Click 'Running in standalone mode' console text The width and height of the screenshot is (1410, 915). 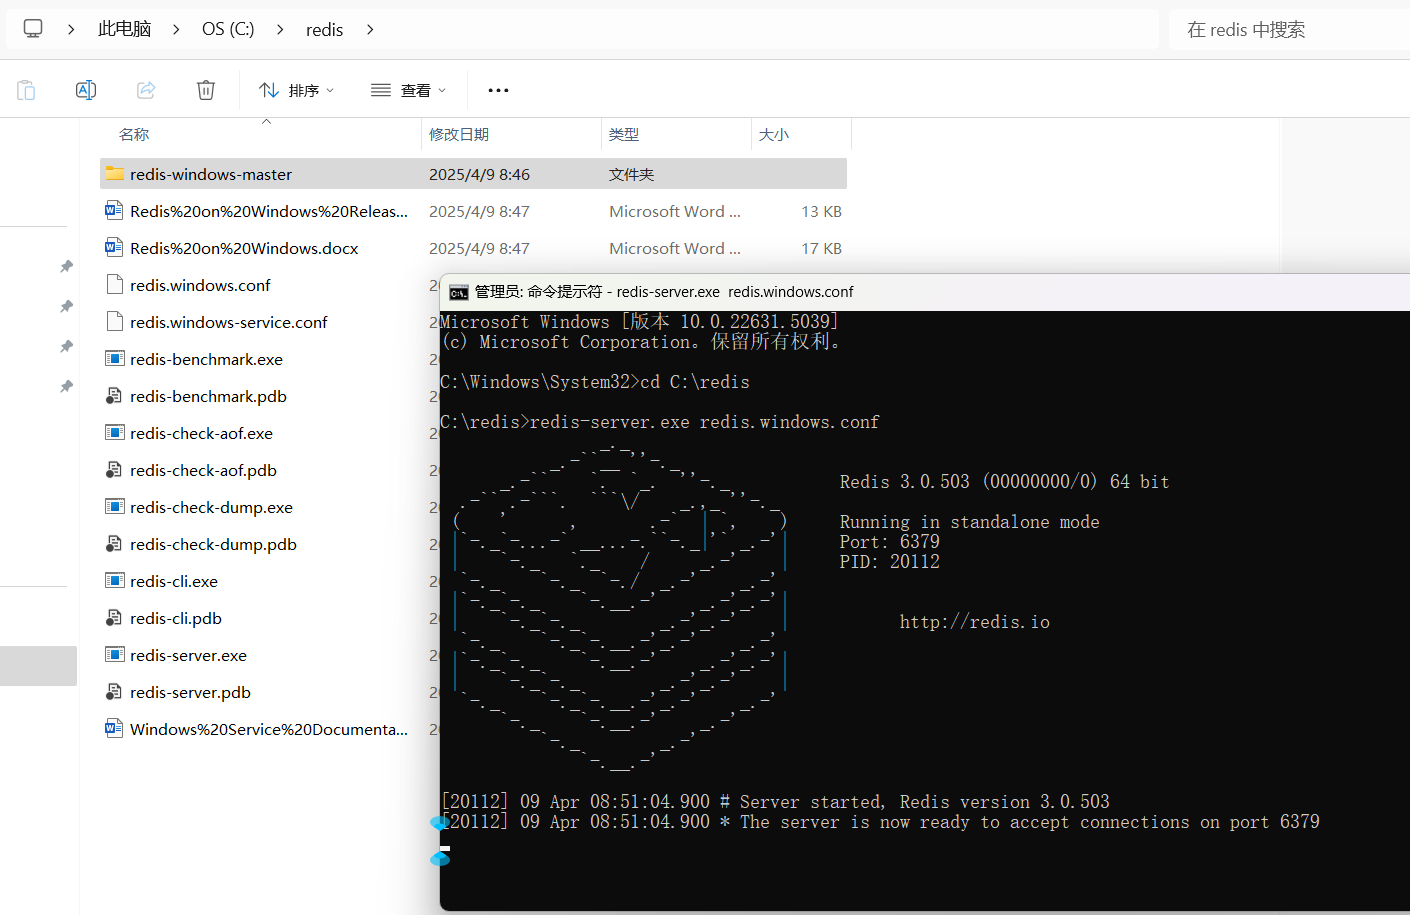969,522
